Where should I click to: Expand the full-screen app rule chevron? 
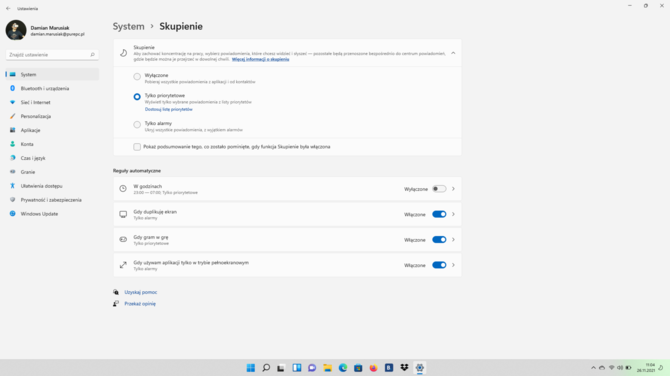tap(453, 265)
